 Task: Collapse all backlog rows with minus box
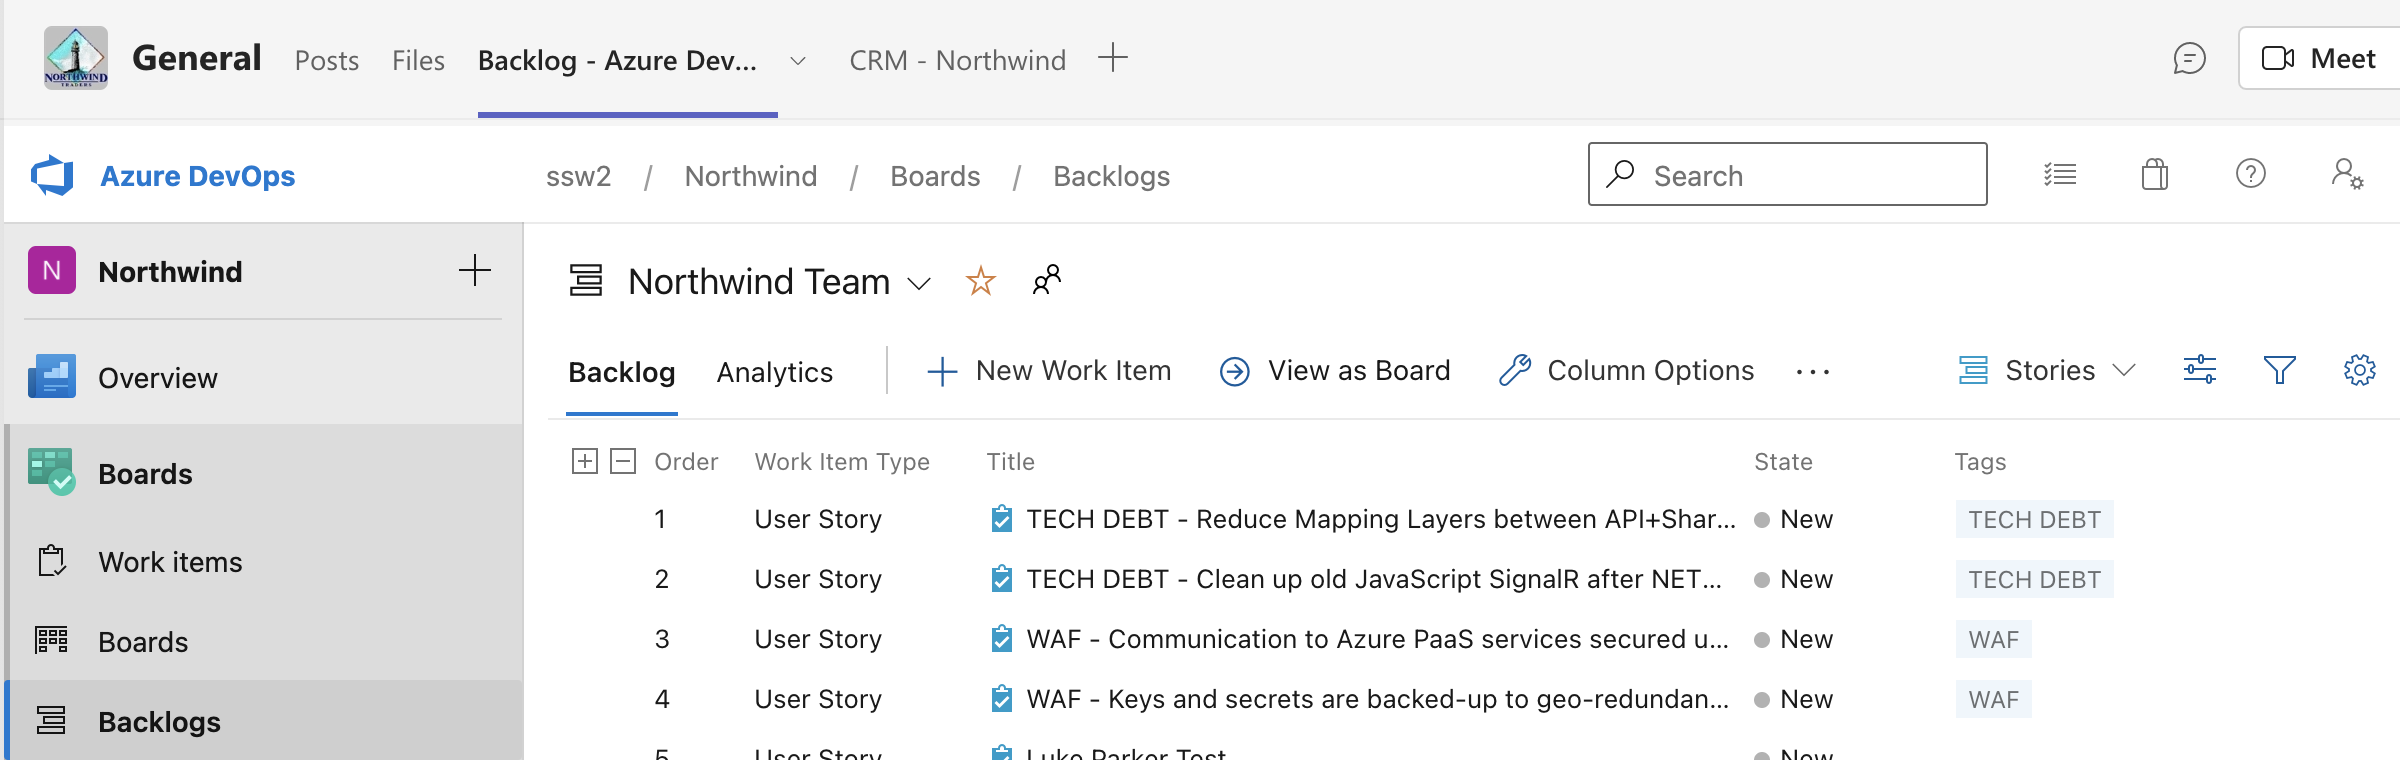623,461
